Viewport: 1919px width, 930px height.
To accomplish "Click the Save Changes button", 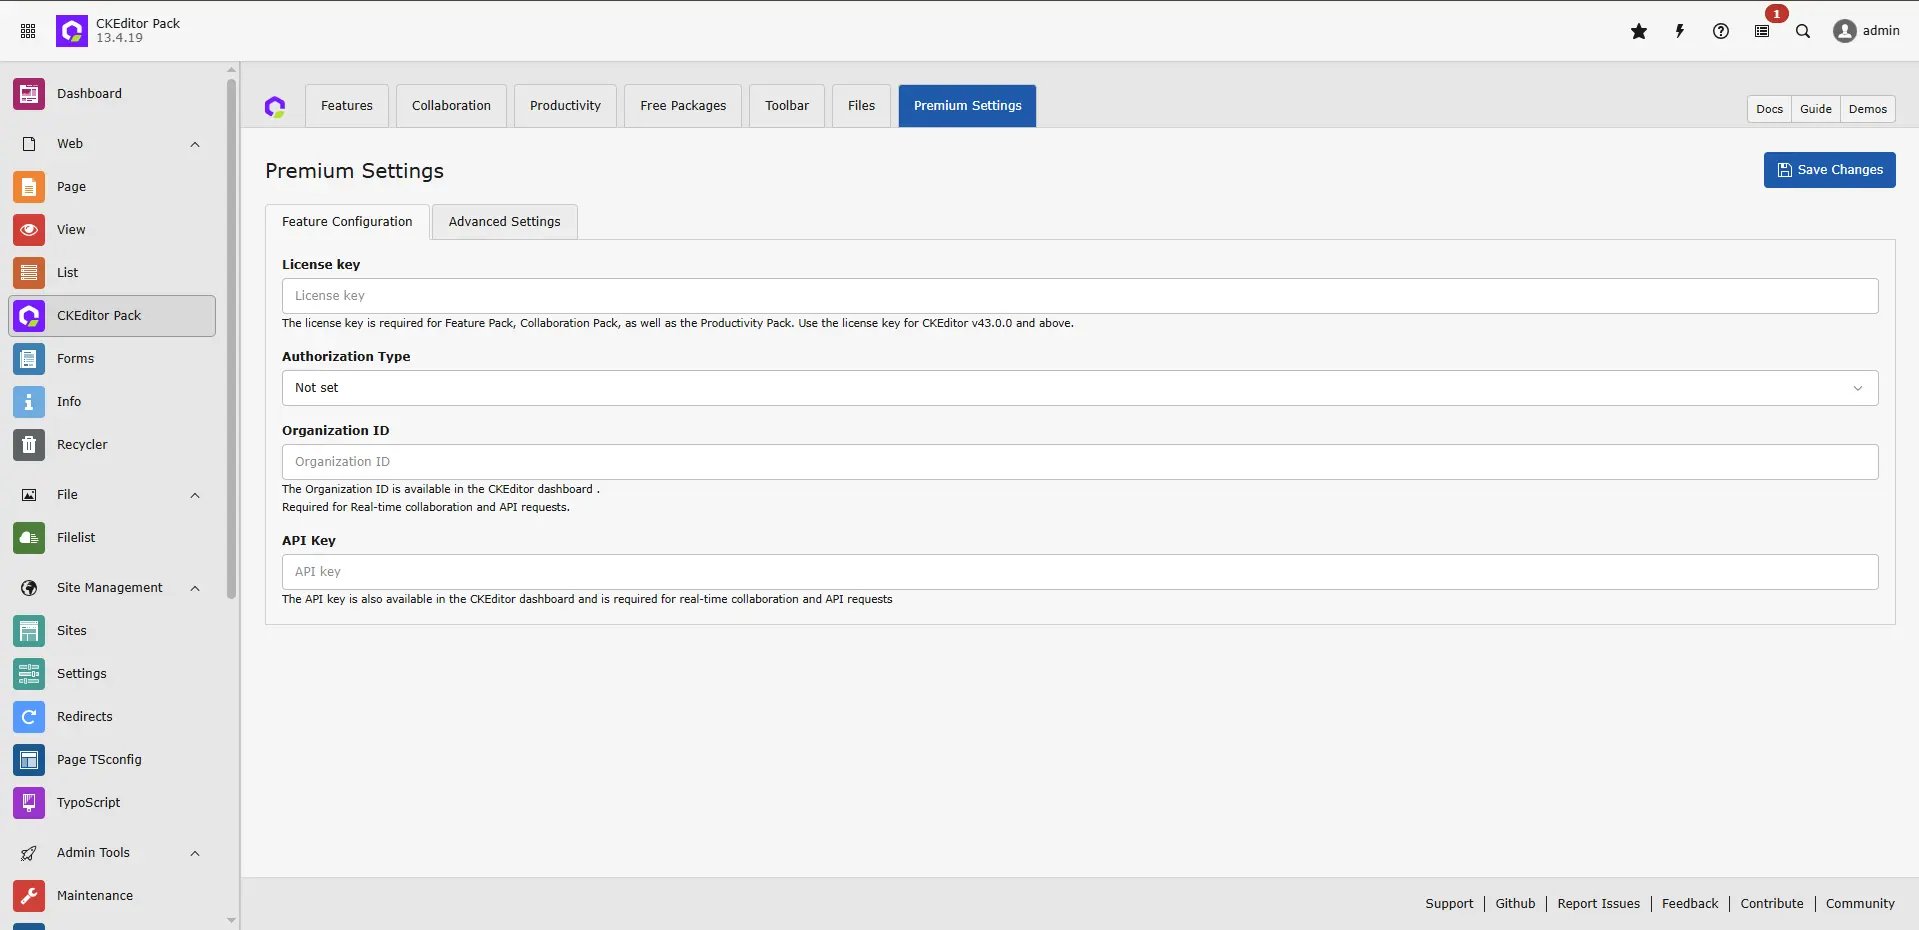I will point(1829,170).
